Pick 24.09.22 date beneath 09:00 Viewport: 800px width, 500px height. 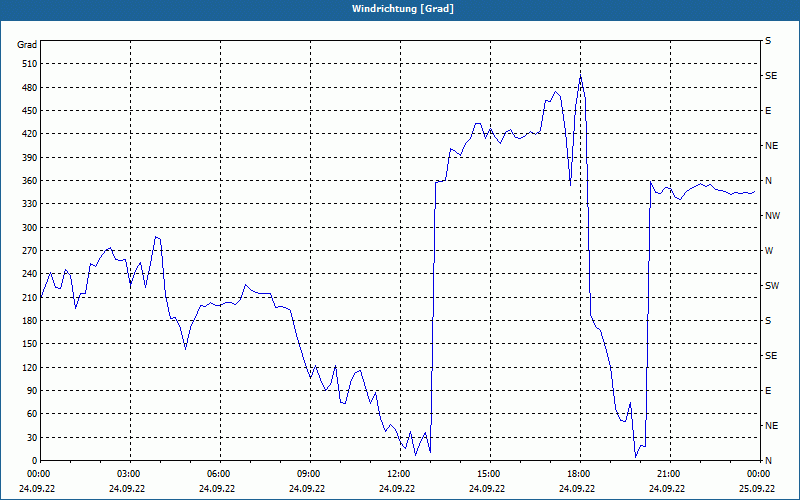(307, 489)
